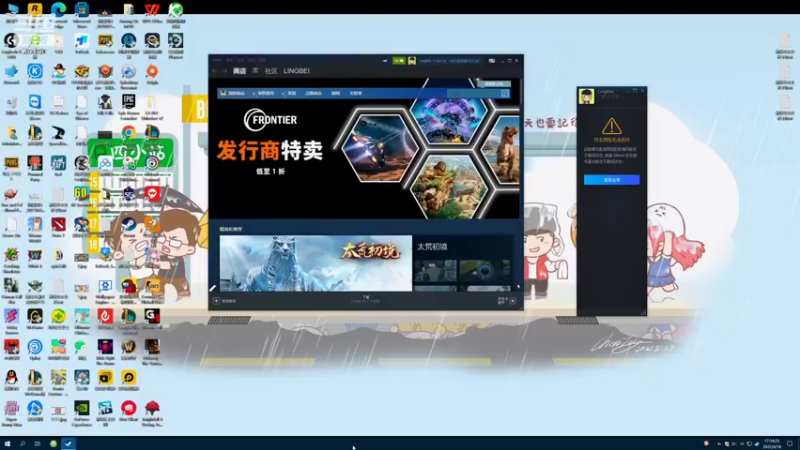Image resolution: width=800 pixels, height=450 pixels.
Task: Open 实验室 labs in the store navigation
Action: tap(356, 93)
